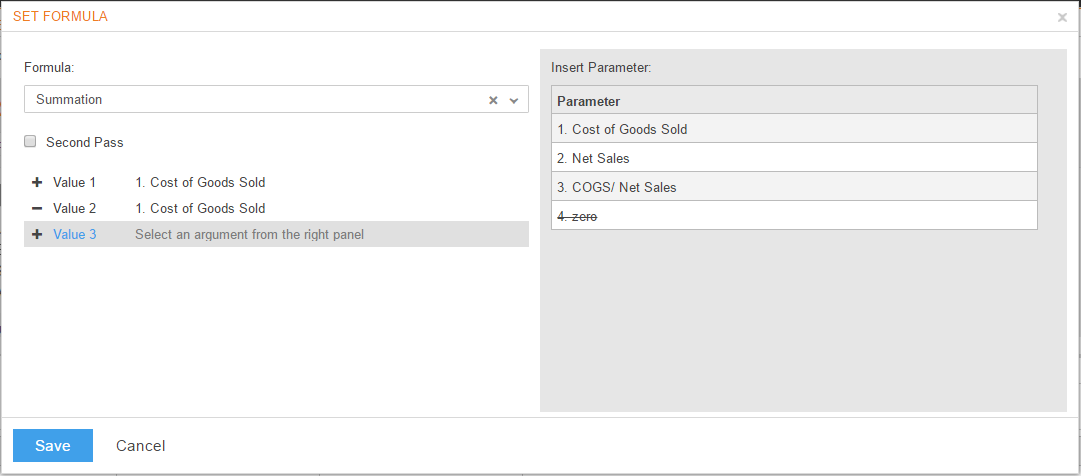1081x476 pixels.
Task: Cancel the formula dialog
Action: point(141,446)
